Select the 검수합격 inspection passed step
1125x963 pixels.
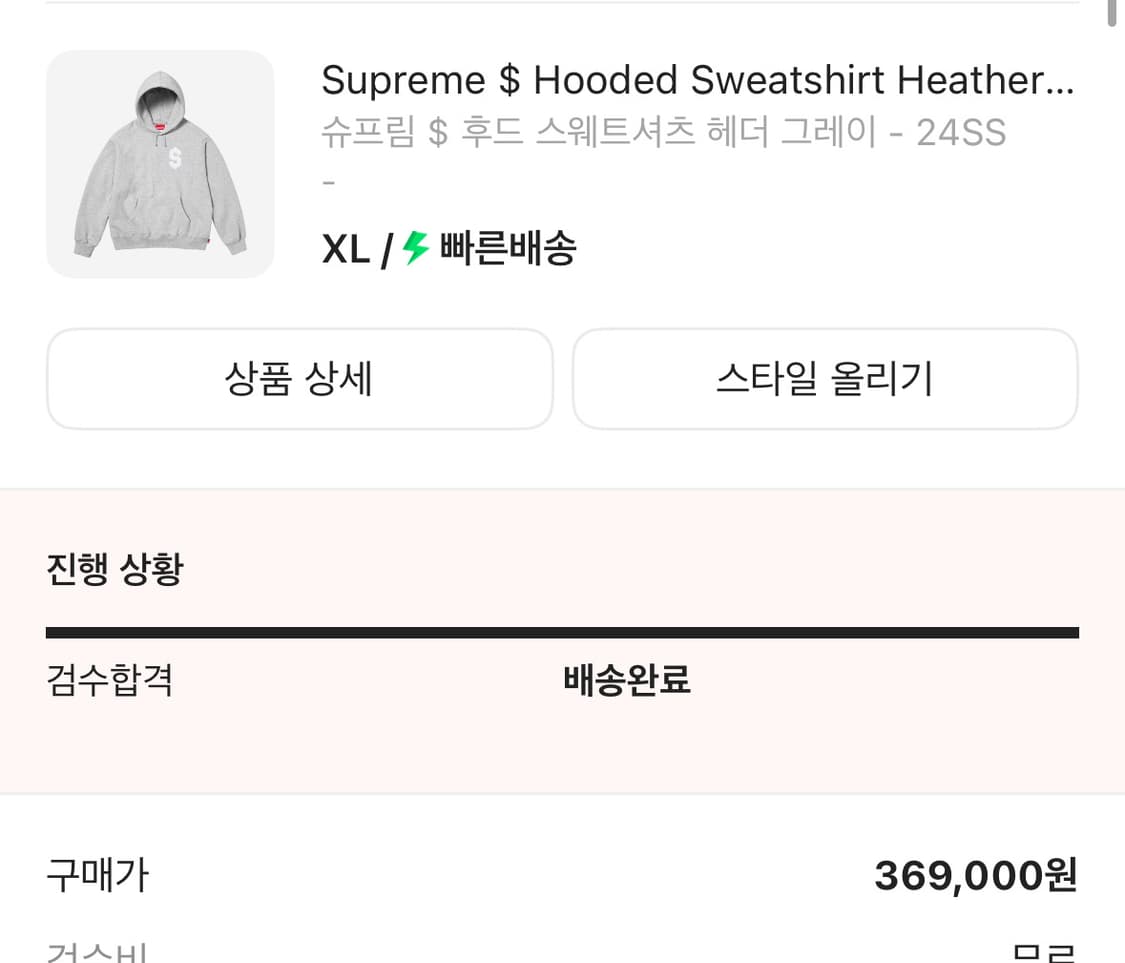(110, 680)
